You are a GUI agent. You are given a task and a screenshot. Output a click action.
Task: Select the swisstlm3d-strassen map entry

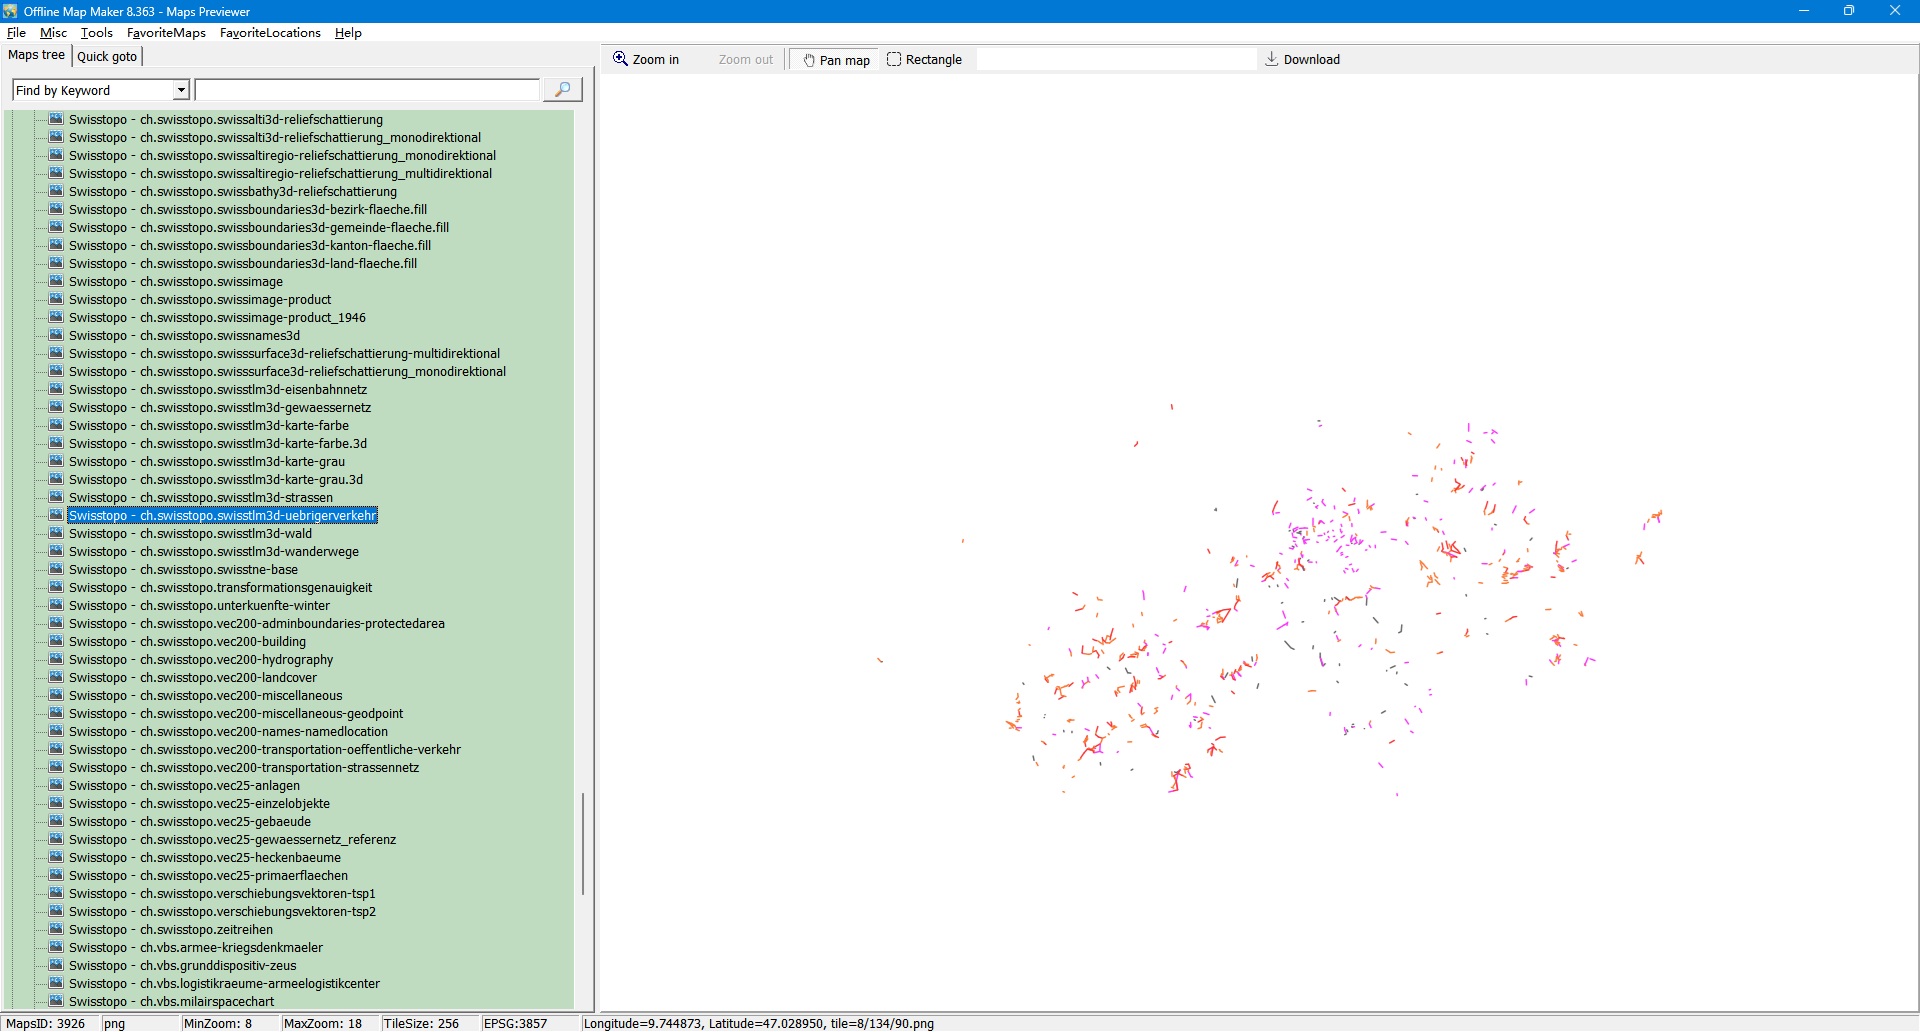200,498
